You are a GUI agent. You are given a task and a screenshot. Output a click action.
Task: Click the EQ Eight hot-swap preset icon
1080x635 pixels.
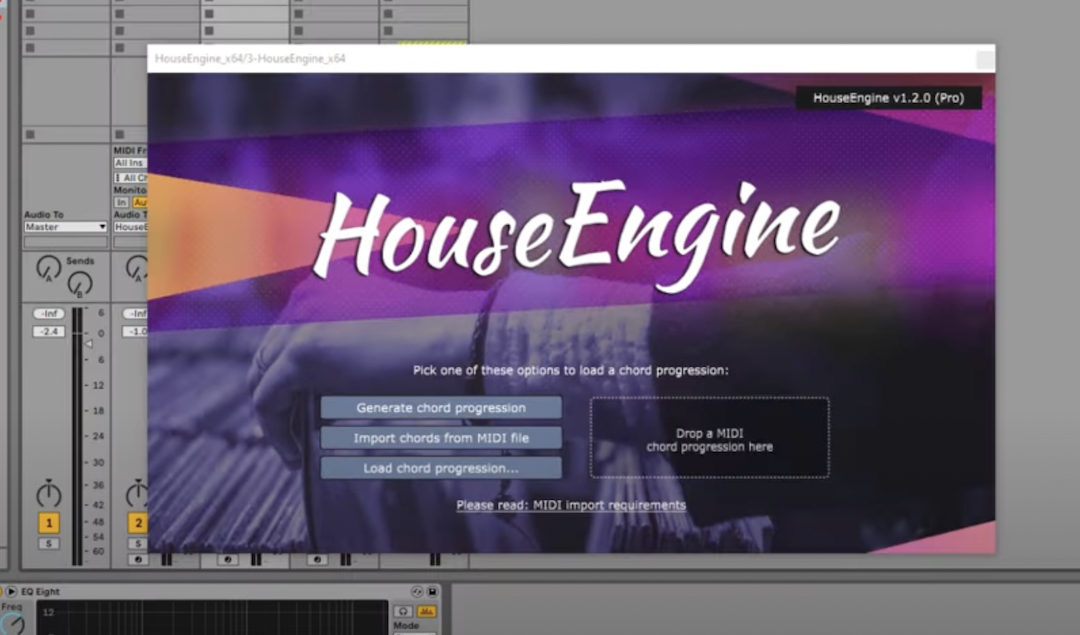point(418,592)
